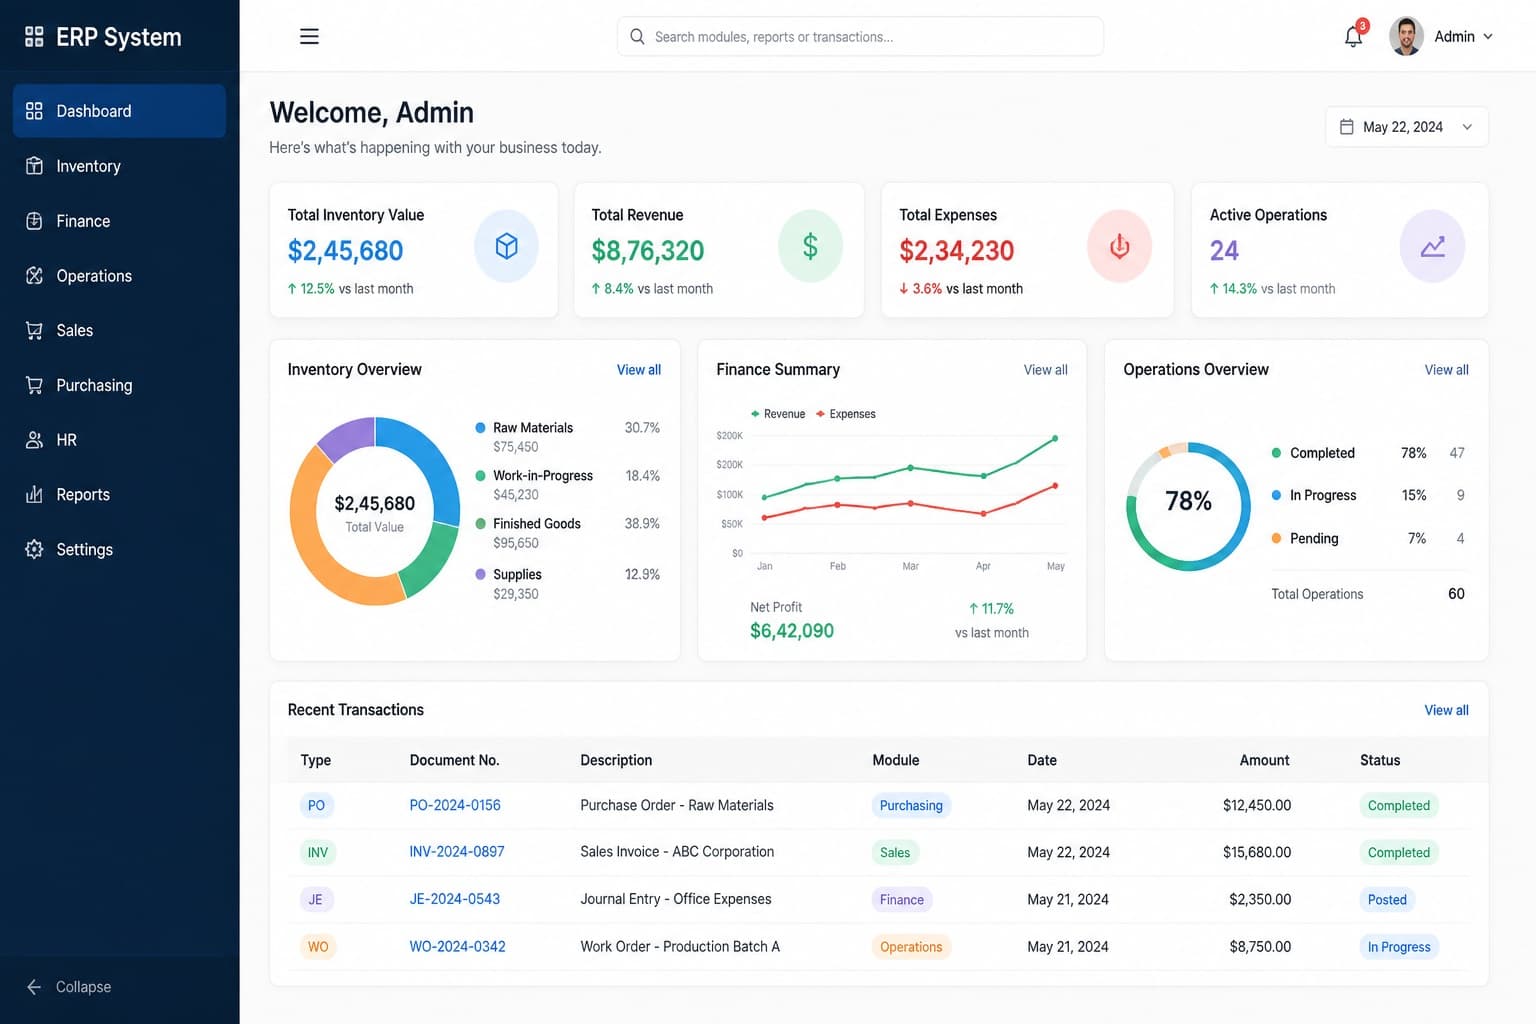Screen dimensions: 1536x1024
Task: Open Settings in the sidebar
Action: pyautogui.click(x=119, y=549)
